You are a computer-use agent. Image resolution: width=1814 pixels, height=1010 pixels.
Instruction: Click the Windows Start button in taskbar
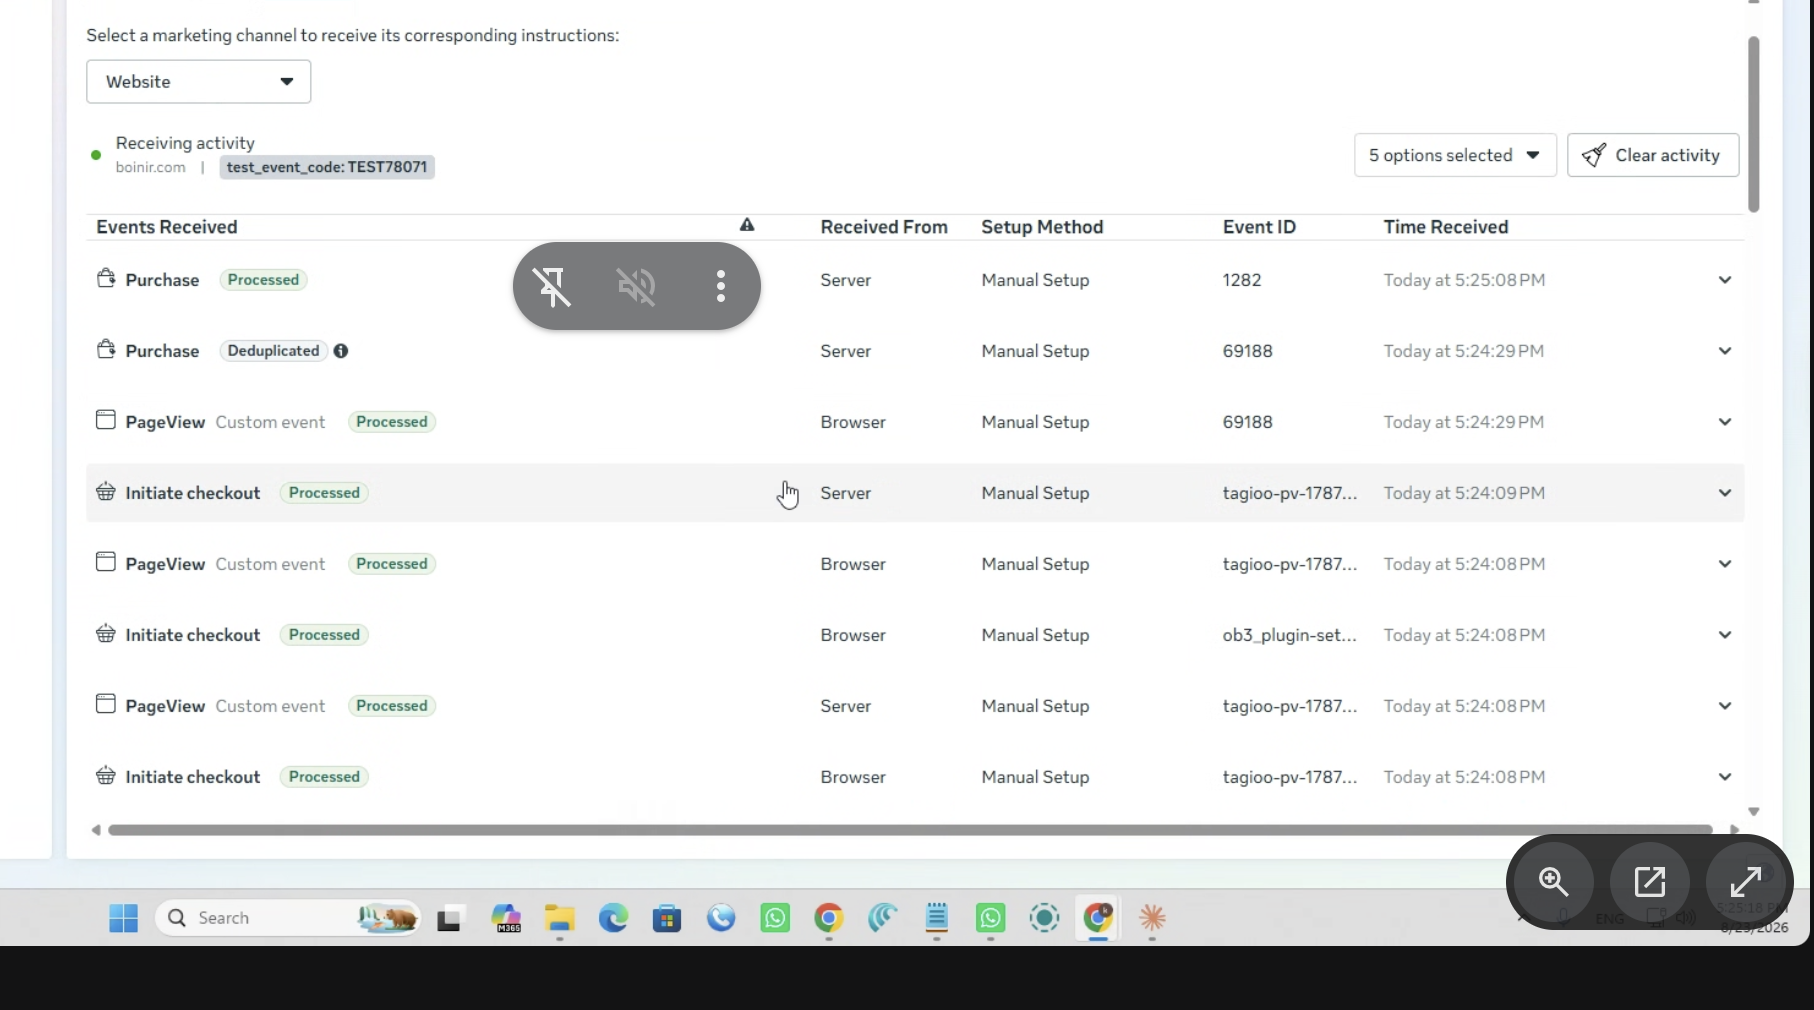(124, 918)
